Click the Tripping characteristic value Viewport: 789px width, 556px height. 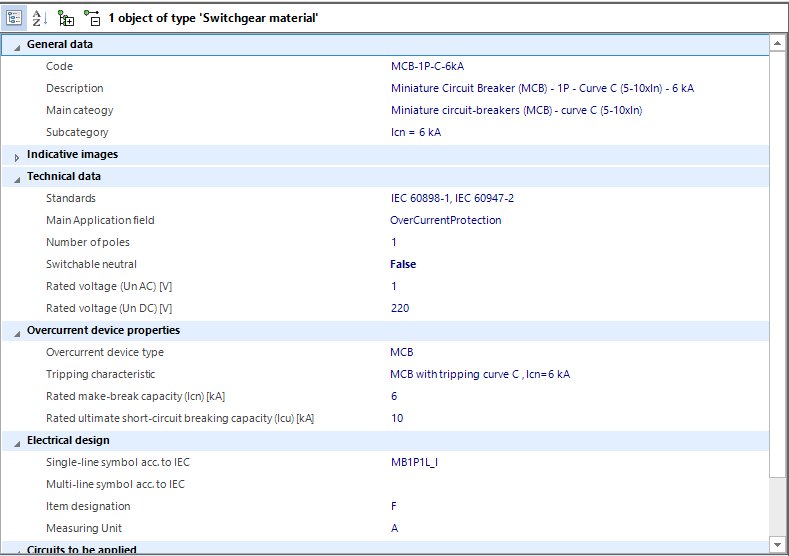click(480, 374)
